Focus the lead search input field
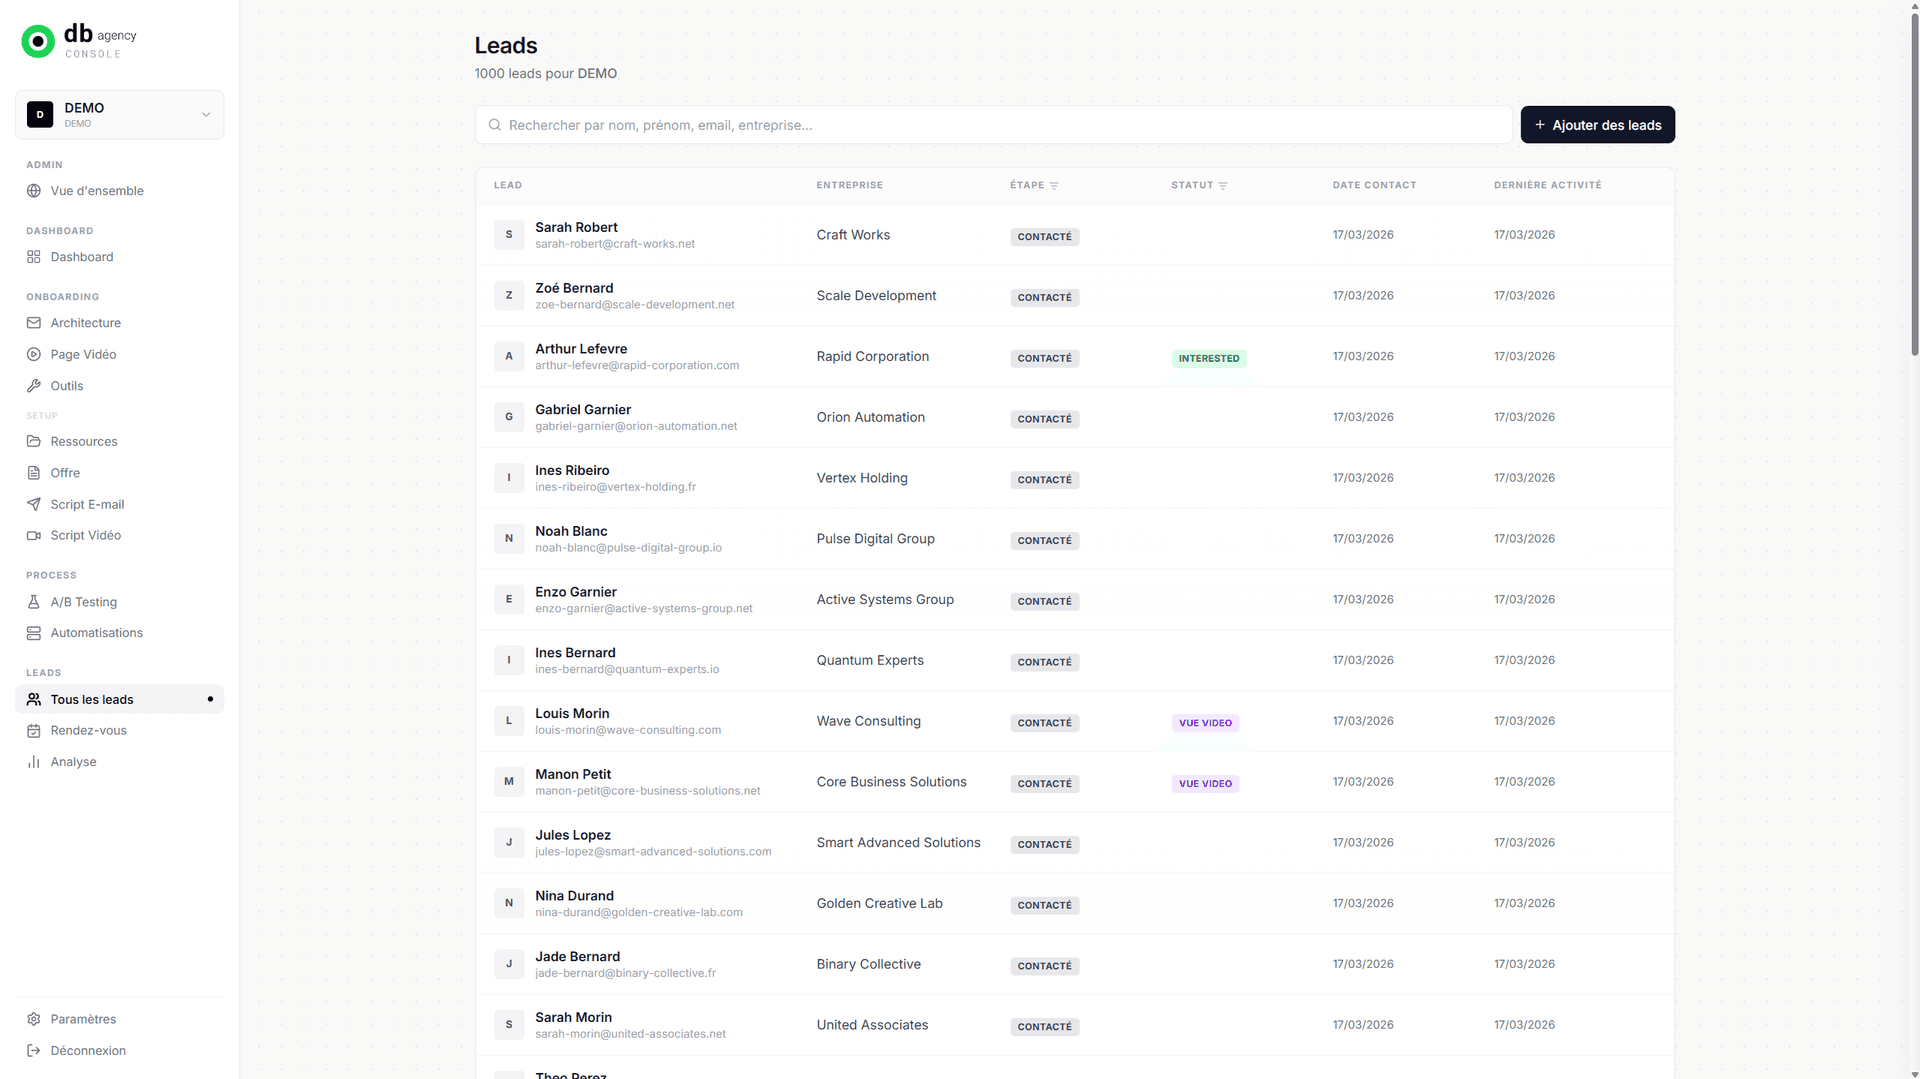 pyautogui.click(x=994, y=125)
